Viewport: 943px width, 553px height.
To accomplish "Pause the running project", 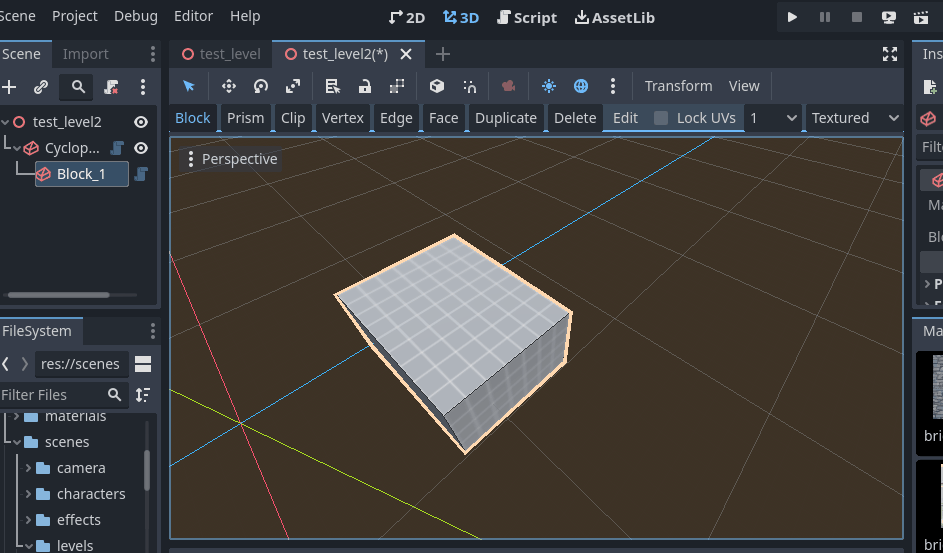I will 825,17.
